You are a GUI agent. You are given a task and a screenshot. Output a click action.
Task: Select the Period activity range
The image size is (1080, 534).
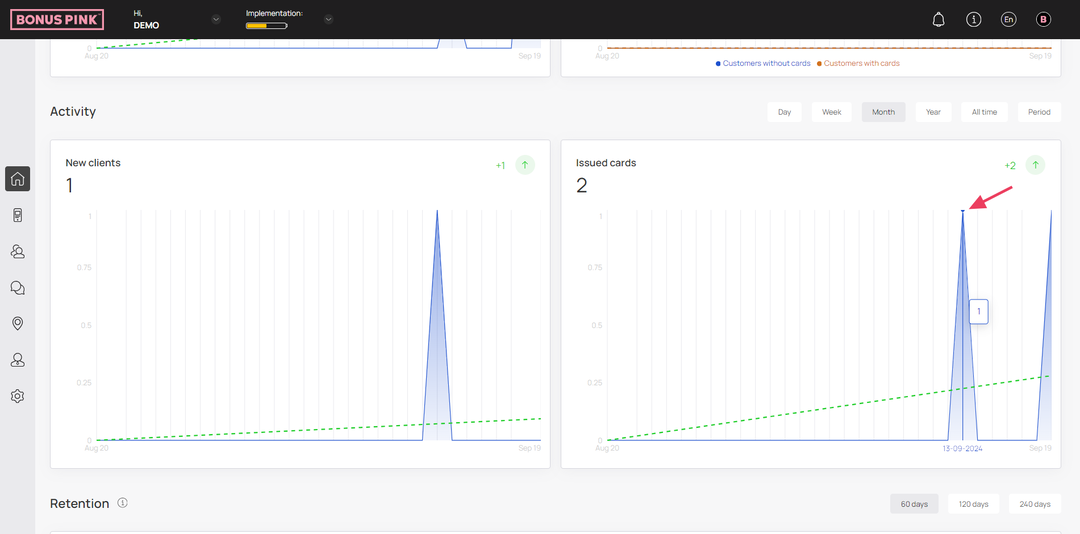(1039, 112)
